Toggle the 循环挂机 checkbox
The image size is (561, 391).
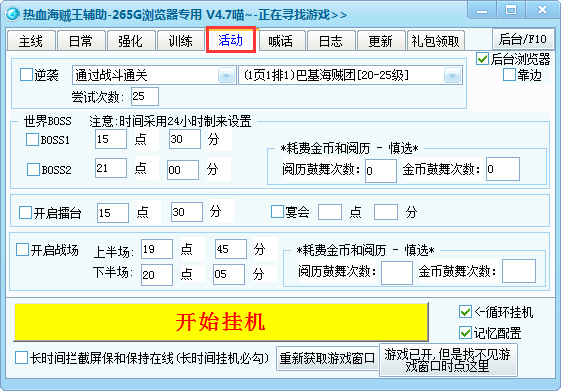click(x=465, y=312)
